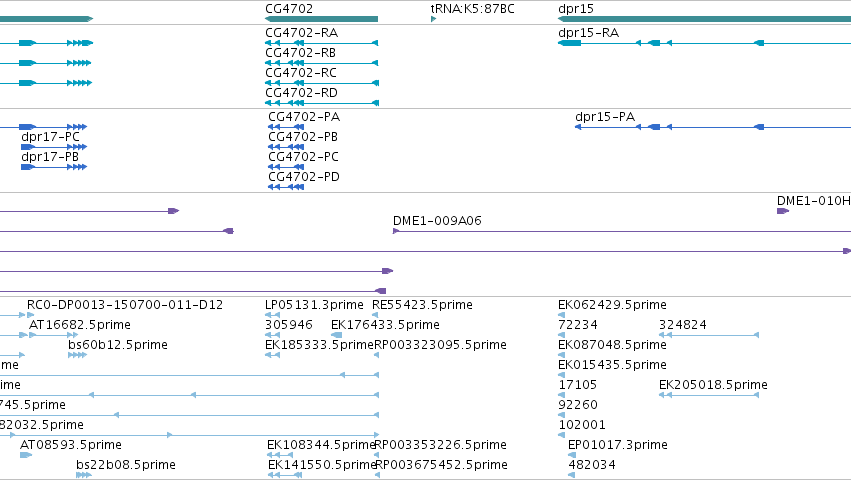Select the dpr15-PA protein label
Image resolution: width=851 pixels, height=480 pixels.
click(605, 117)
